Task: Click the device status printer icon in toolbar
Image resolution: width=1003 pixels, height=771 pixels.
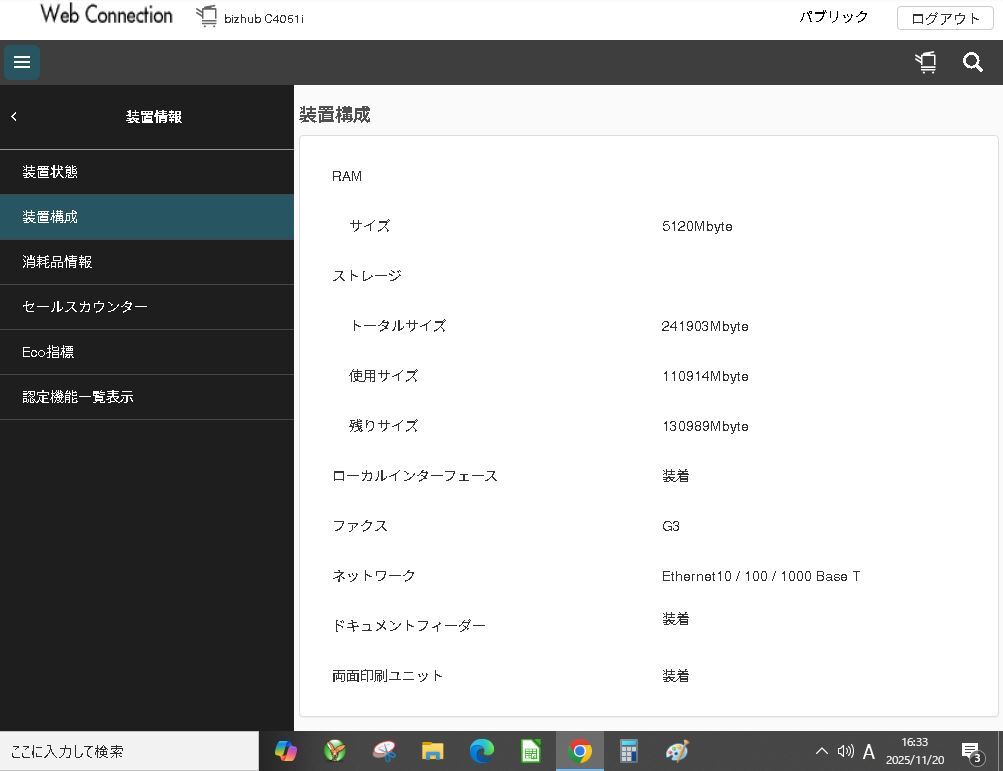Action: click(926, 62)
